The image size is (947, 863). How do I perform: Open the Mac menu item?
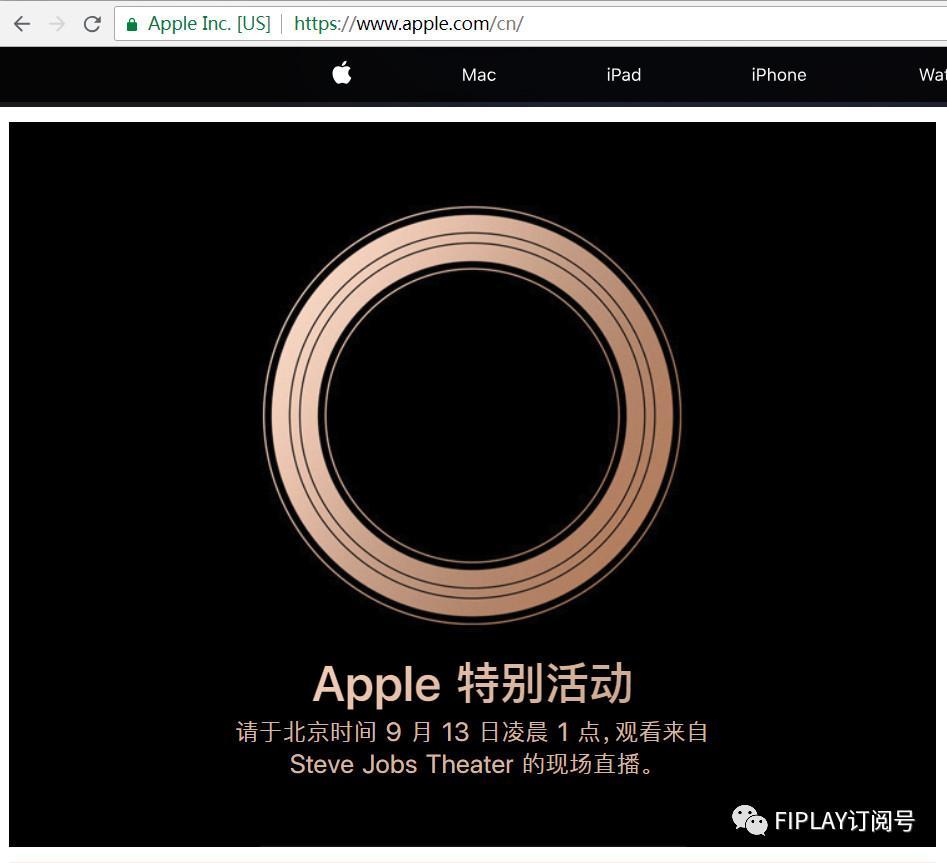(x=478, y=75)
